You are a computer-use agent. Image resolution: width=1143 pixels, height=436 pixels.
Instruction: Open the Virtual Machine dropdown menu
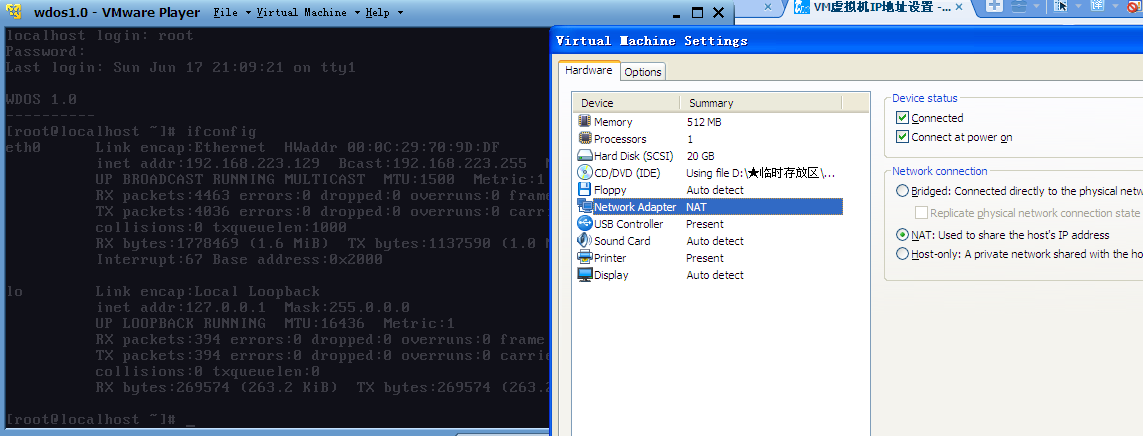click(305, 13)
